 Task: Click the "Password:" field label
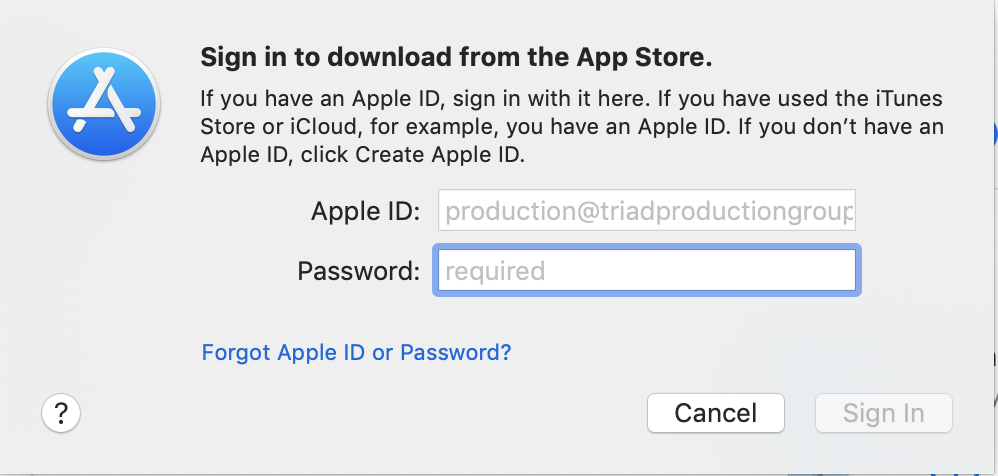point(358,270)
